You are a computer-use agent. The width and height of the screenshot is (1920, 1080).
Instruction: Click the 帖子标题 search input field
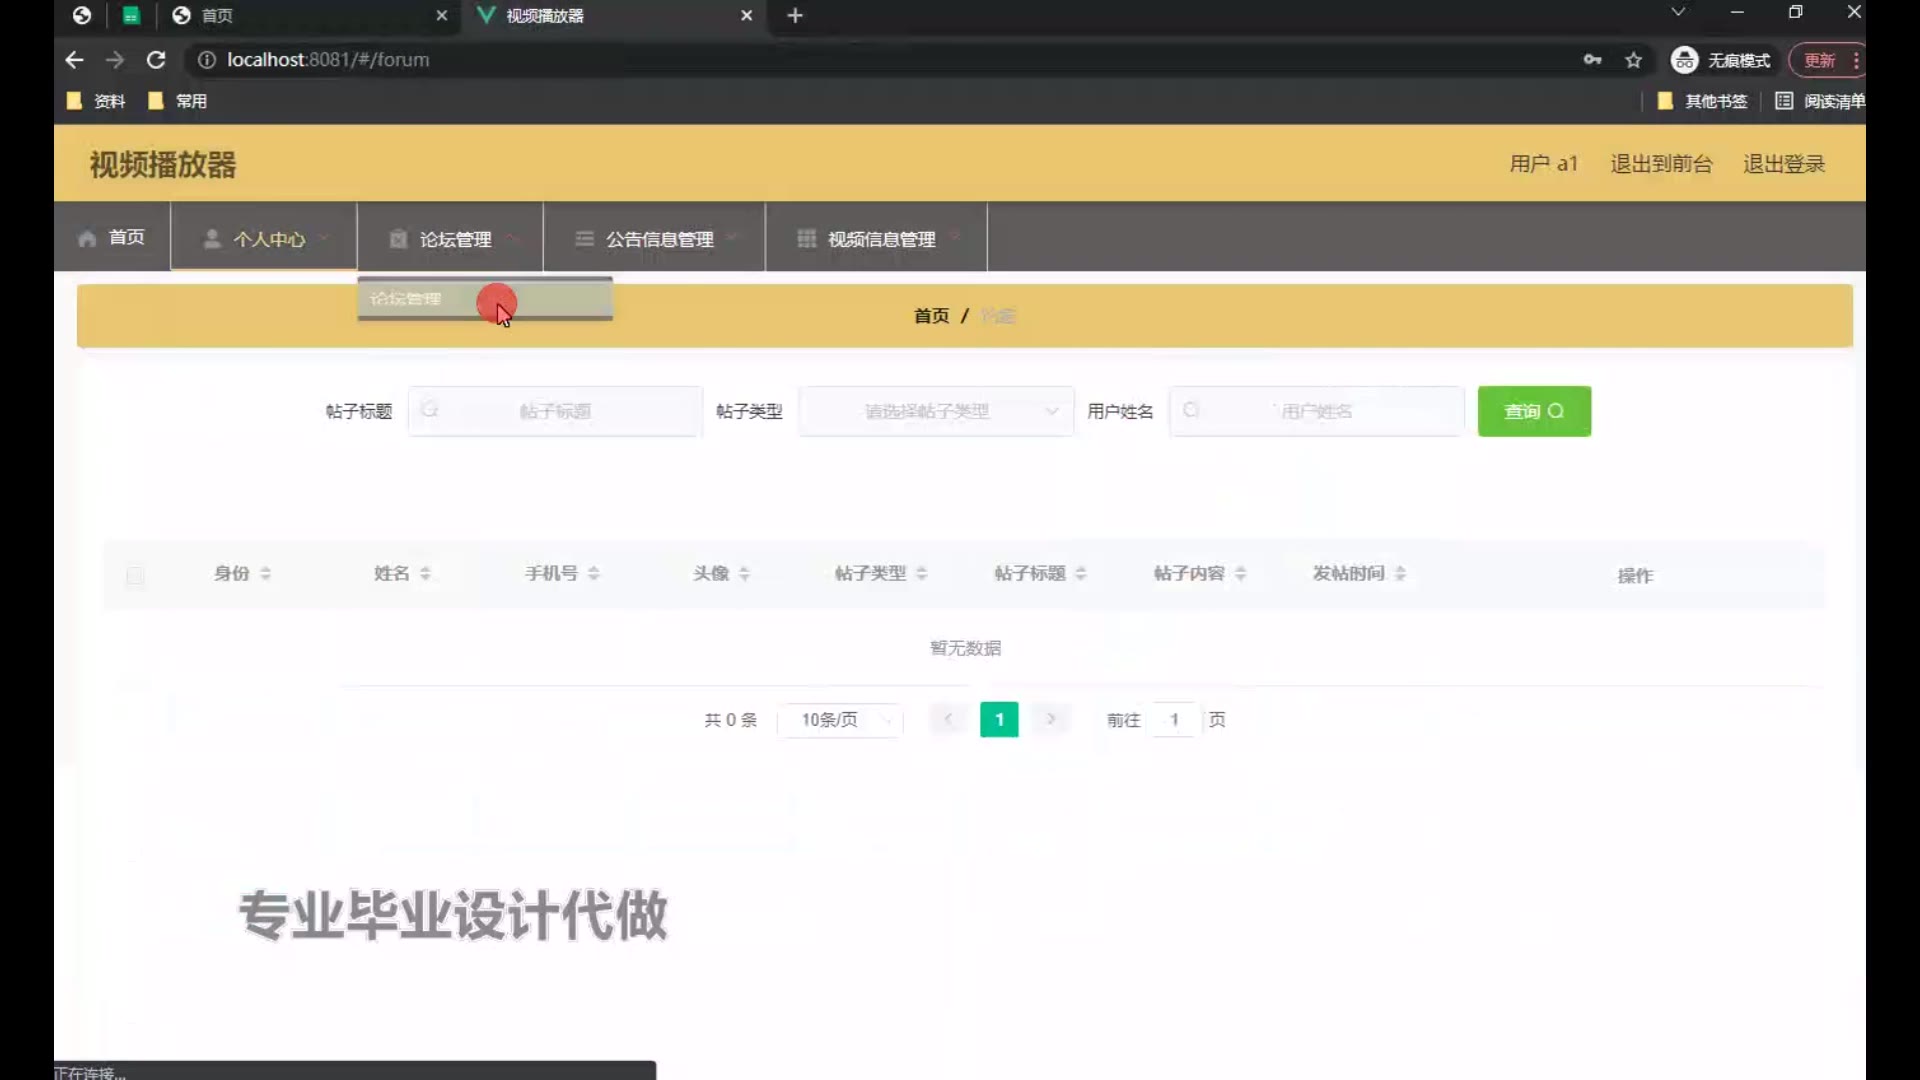(555, 411)
